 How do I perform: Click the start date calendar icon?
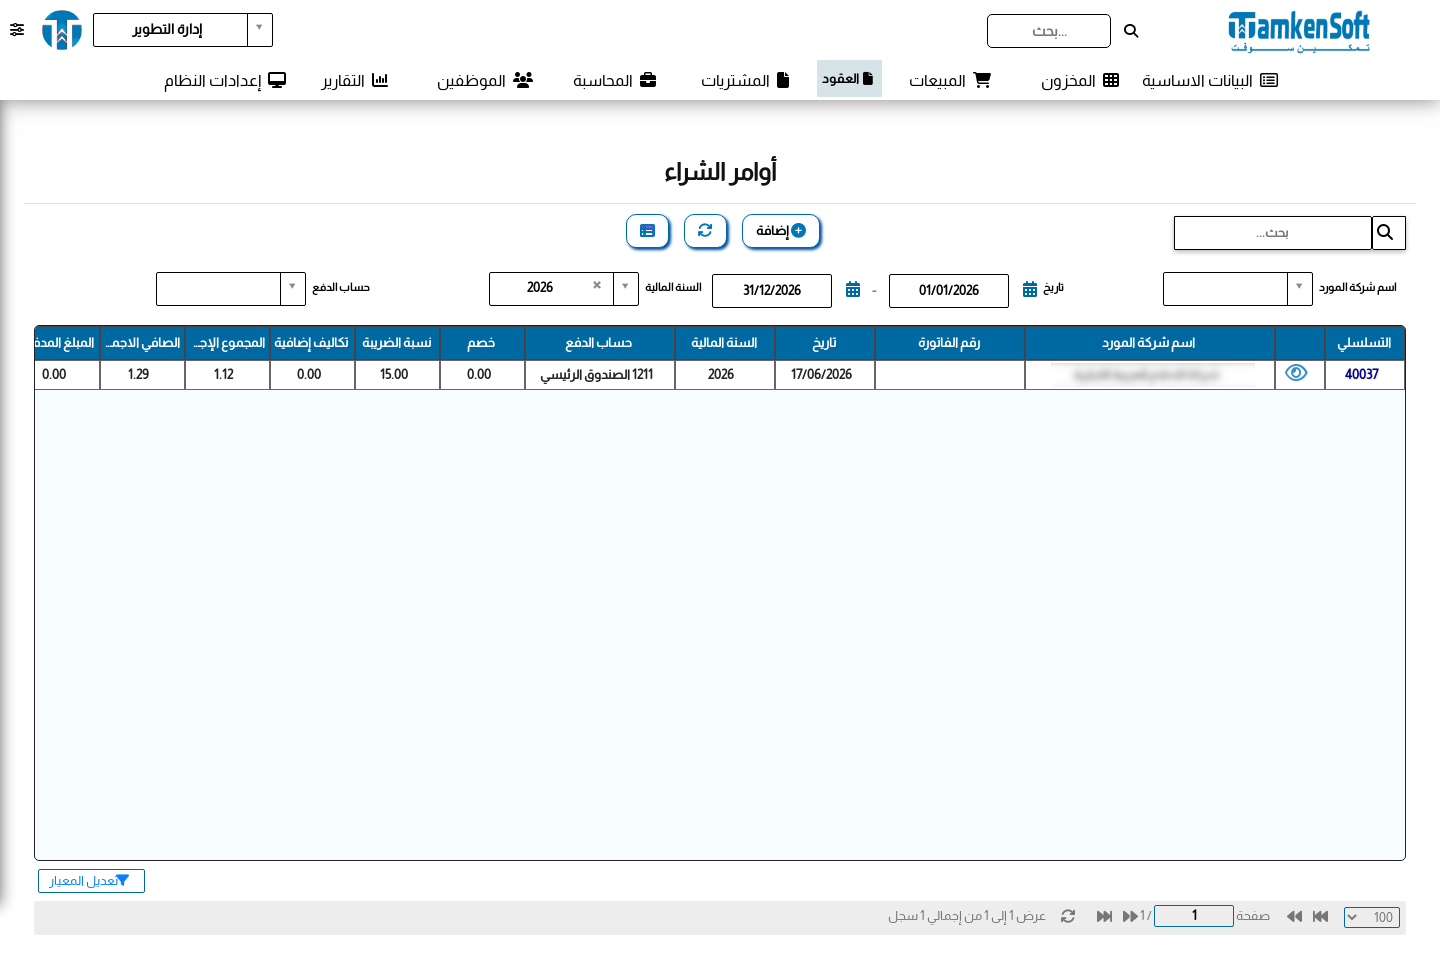(x=1030, y=290)
